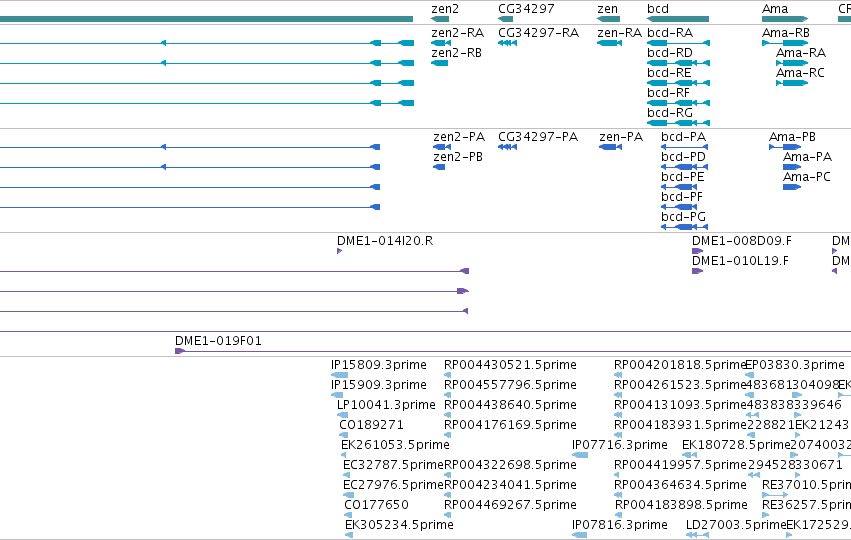Click EST RP004234041.5prime

point(510,486)
